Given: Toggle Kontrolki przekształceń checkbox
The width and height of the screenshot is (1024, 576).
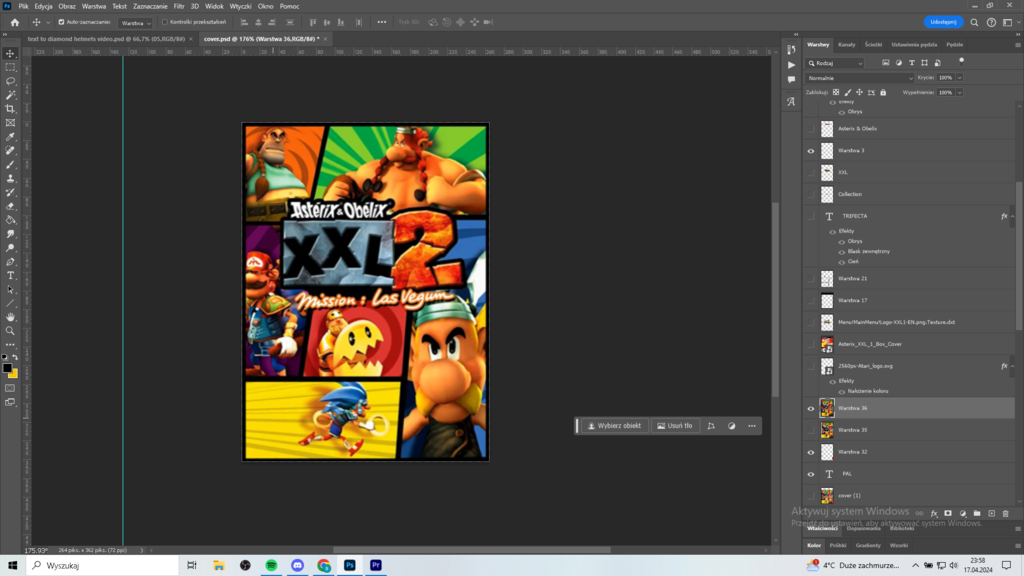Looking at the screenshot, I should point(165,22).
